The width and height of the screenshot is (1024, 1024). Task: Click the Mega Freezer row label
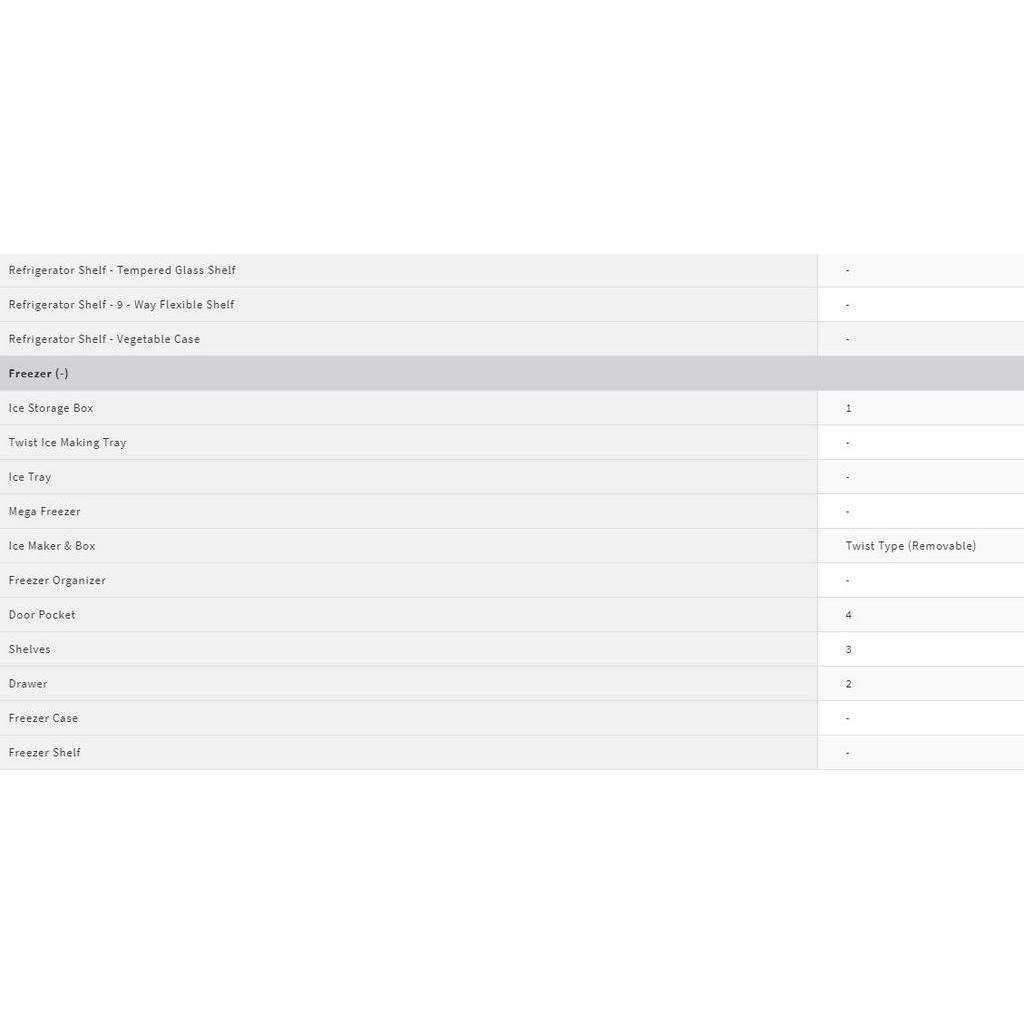coord(45,512)
